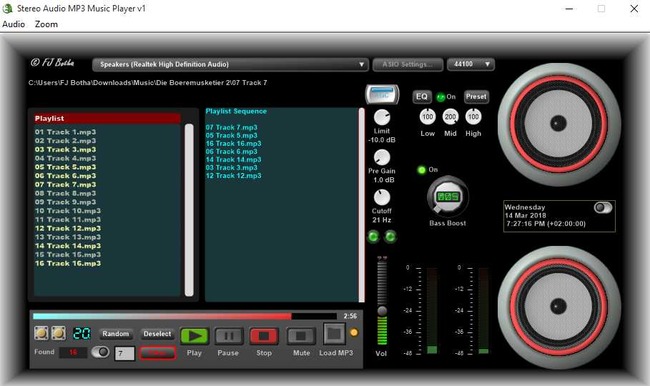Click the ASIO Settings button
The width and height of the screenshot is (650, 386).
(407, 64)
